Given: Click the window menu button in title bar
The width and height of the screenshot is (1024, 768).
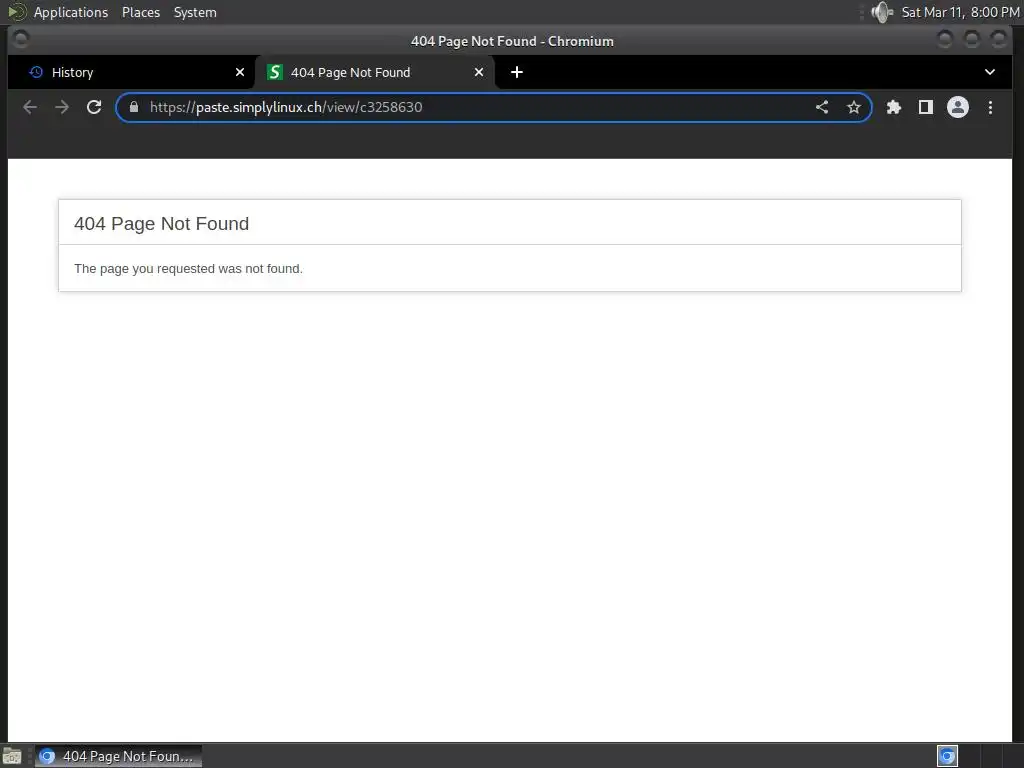Looking at the screenshot, I should pos(20,40).
